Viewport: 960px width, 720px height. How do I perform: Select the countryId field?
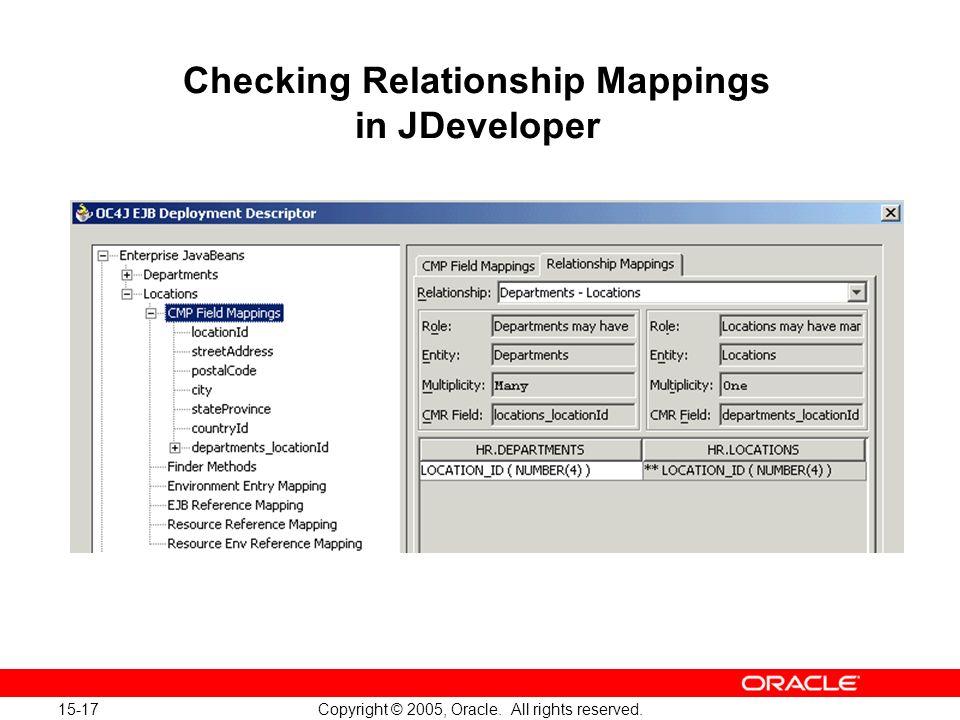[x=220, y=429]
